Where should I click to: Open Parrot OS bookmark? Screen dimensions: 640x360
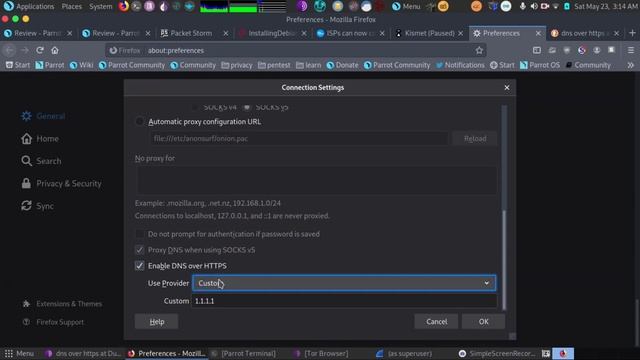pyautogui.click(x=540, y=65)
